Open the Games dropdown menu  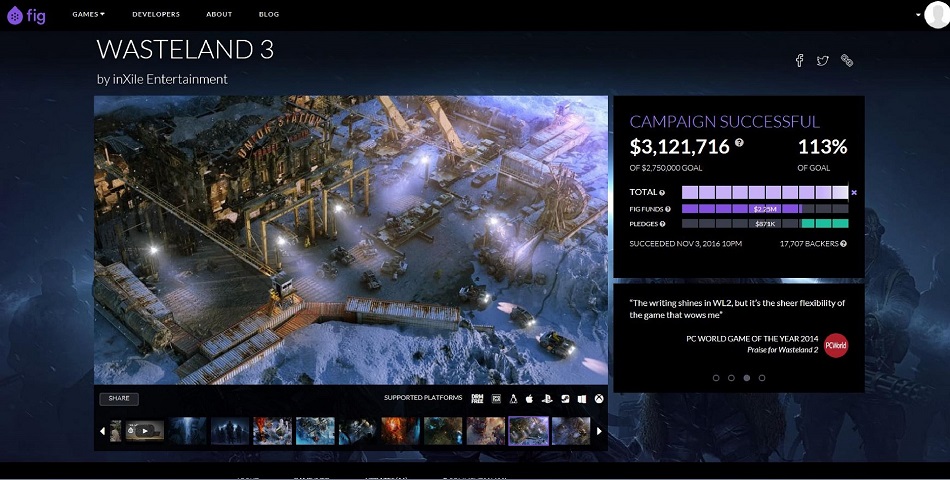(x=88, y=14)
